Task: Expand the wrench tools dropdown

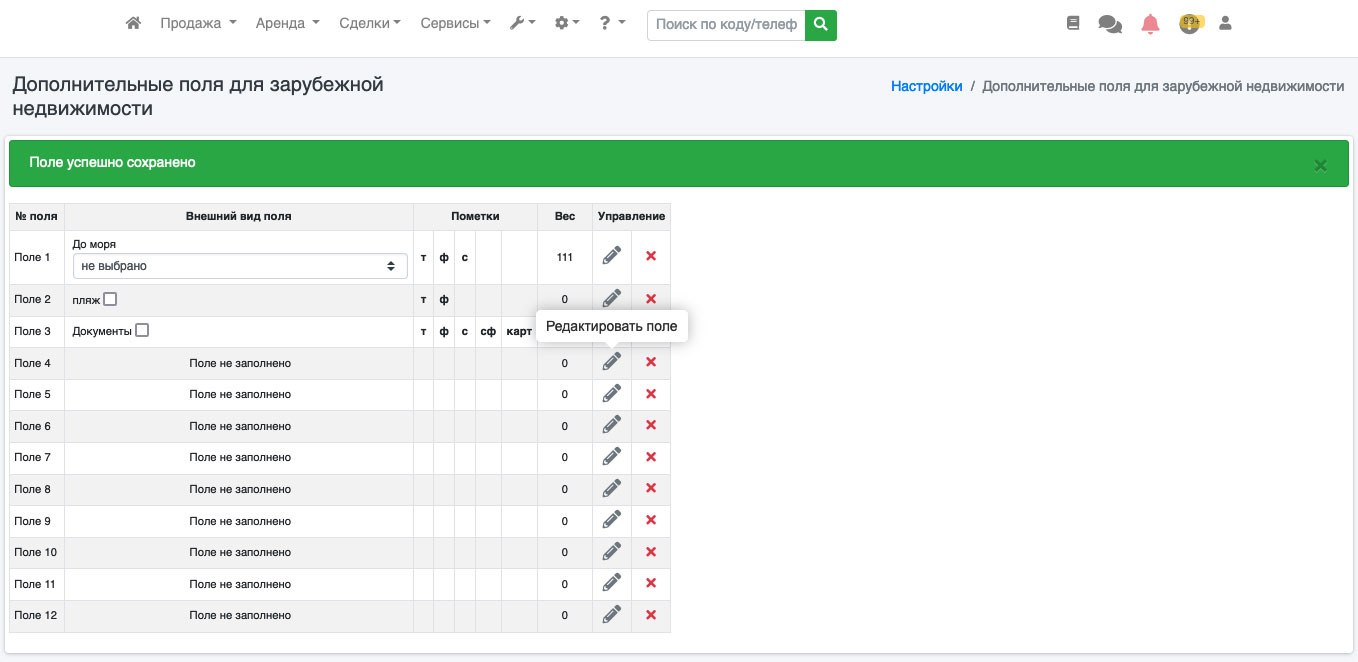Action: coord(522,23)
